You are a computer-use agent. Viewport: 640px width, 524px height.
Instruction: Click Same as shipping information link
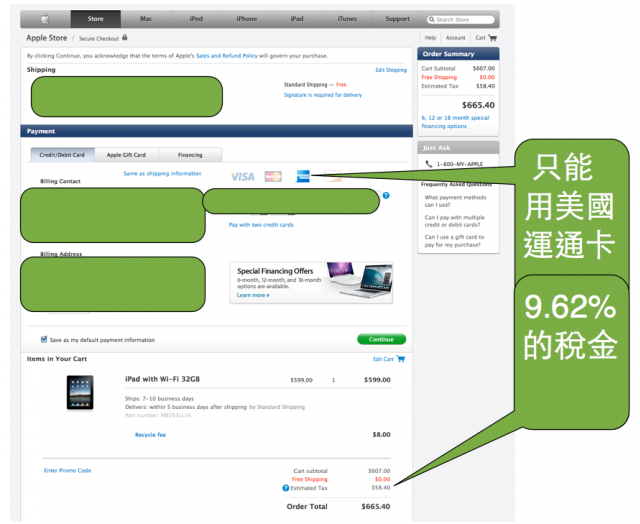162,173
